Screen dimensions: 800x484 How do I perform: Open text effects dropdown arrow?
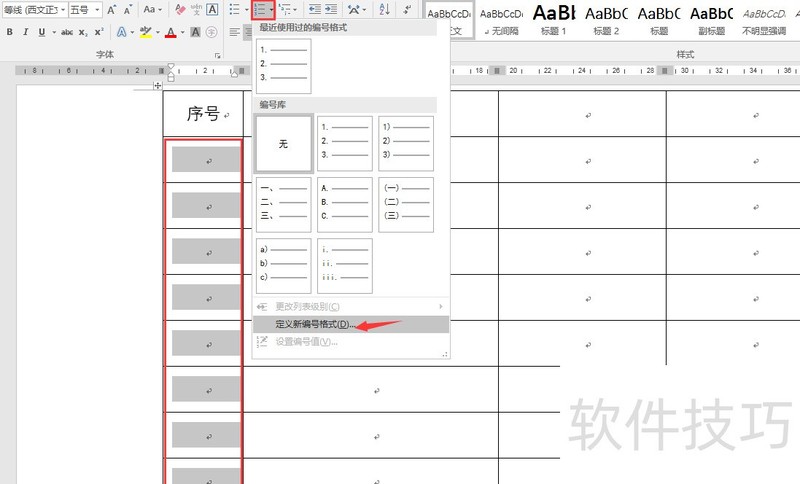point(132,32)
